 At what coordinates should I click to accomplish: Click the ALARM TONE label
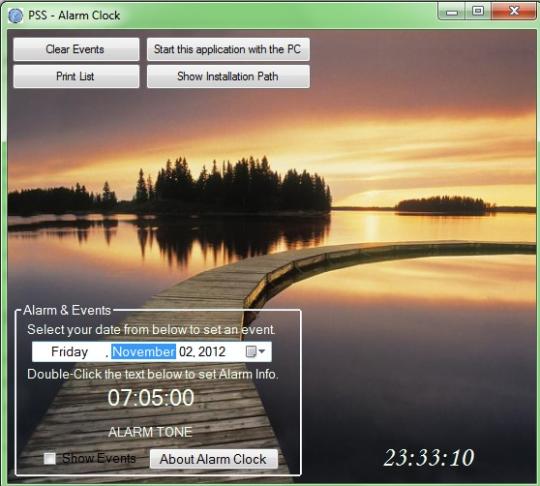[x=150, y=432]
